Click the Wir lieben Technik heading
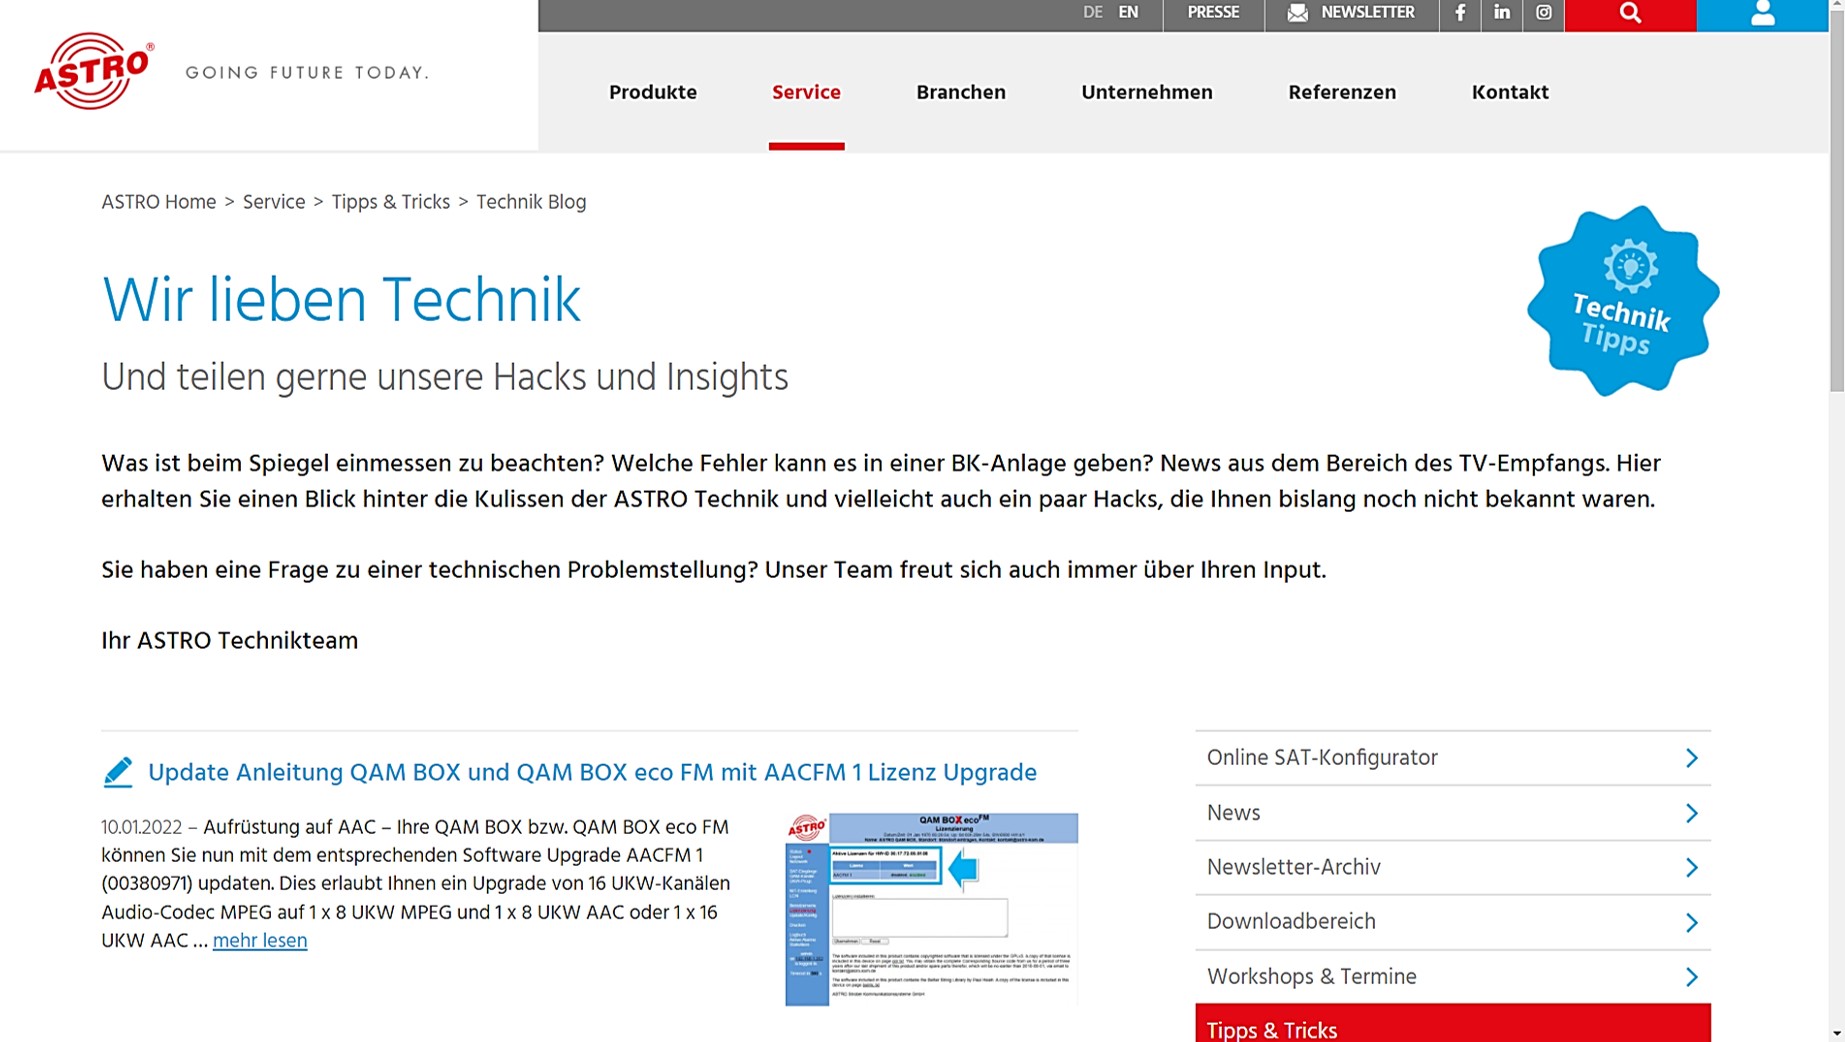 [341, 300]
